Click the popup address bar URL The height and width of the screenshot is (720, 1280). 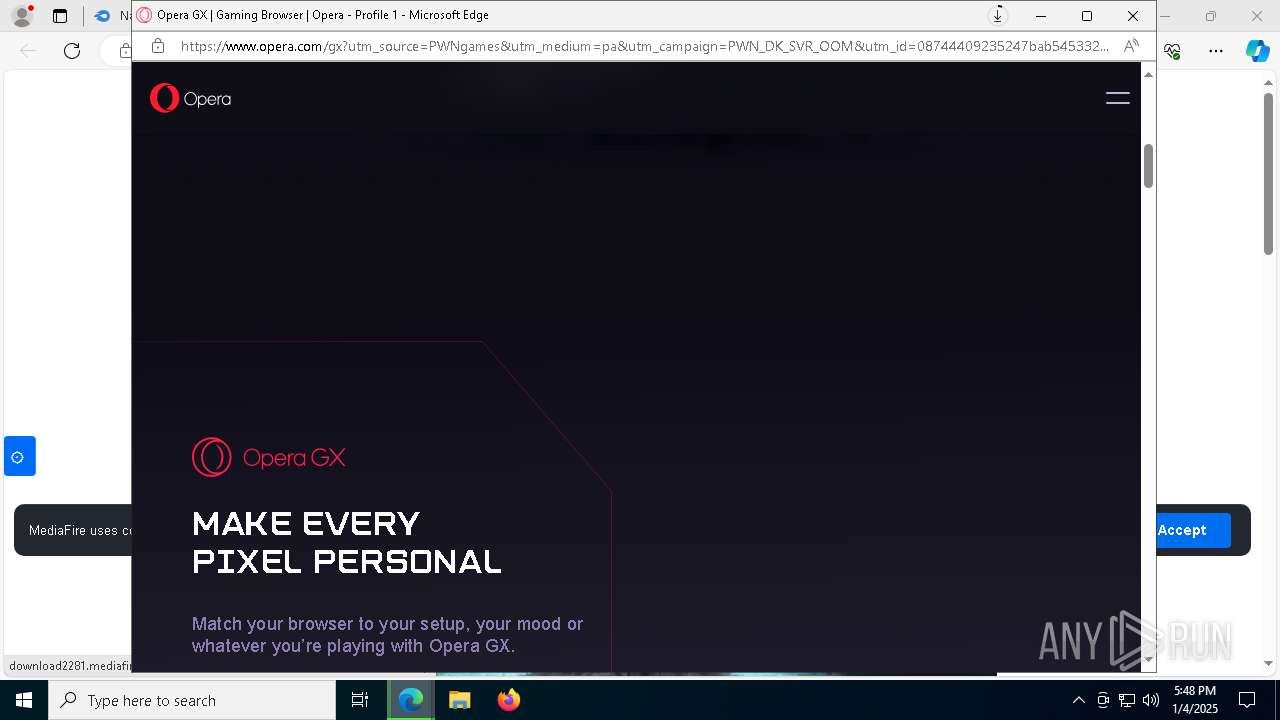[x=644, y=46]
